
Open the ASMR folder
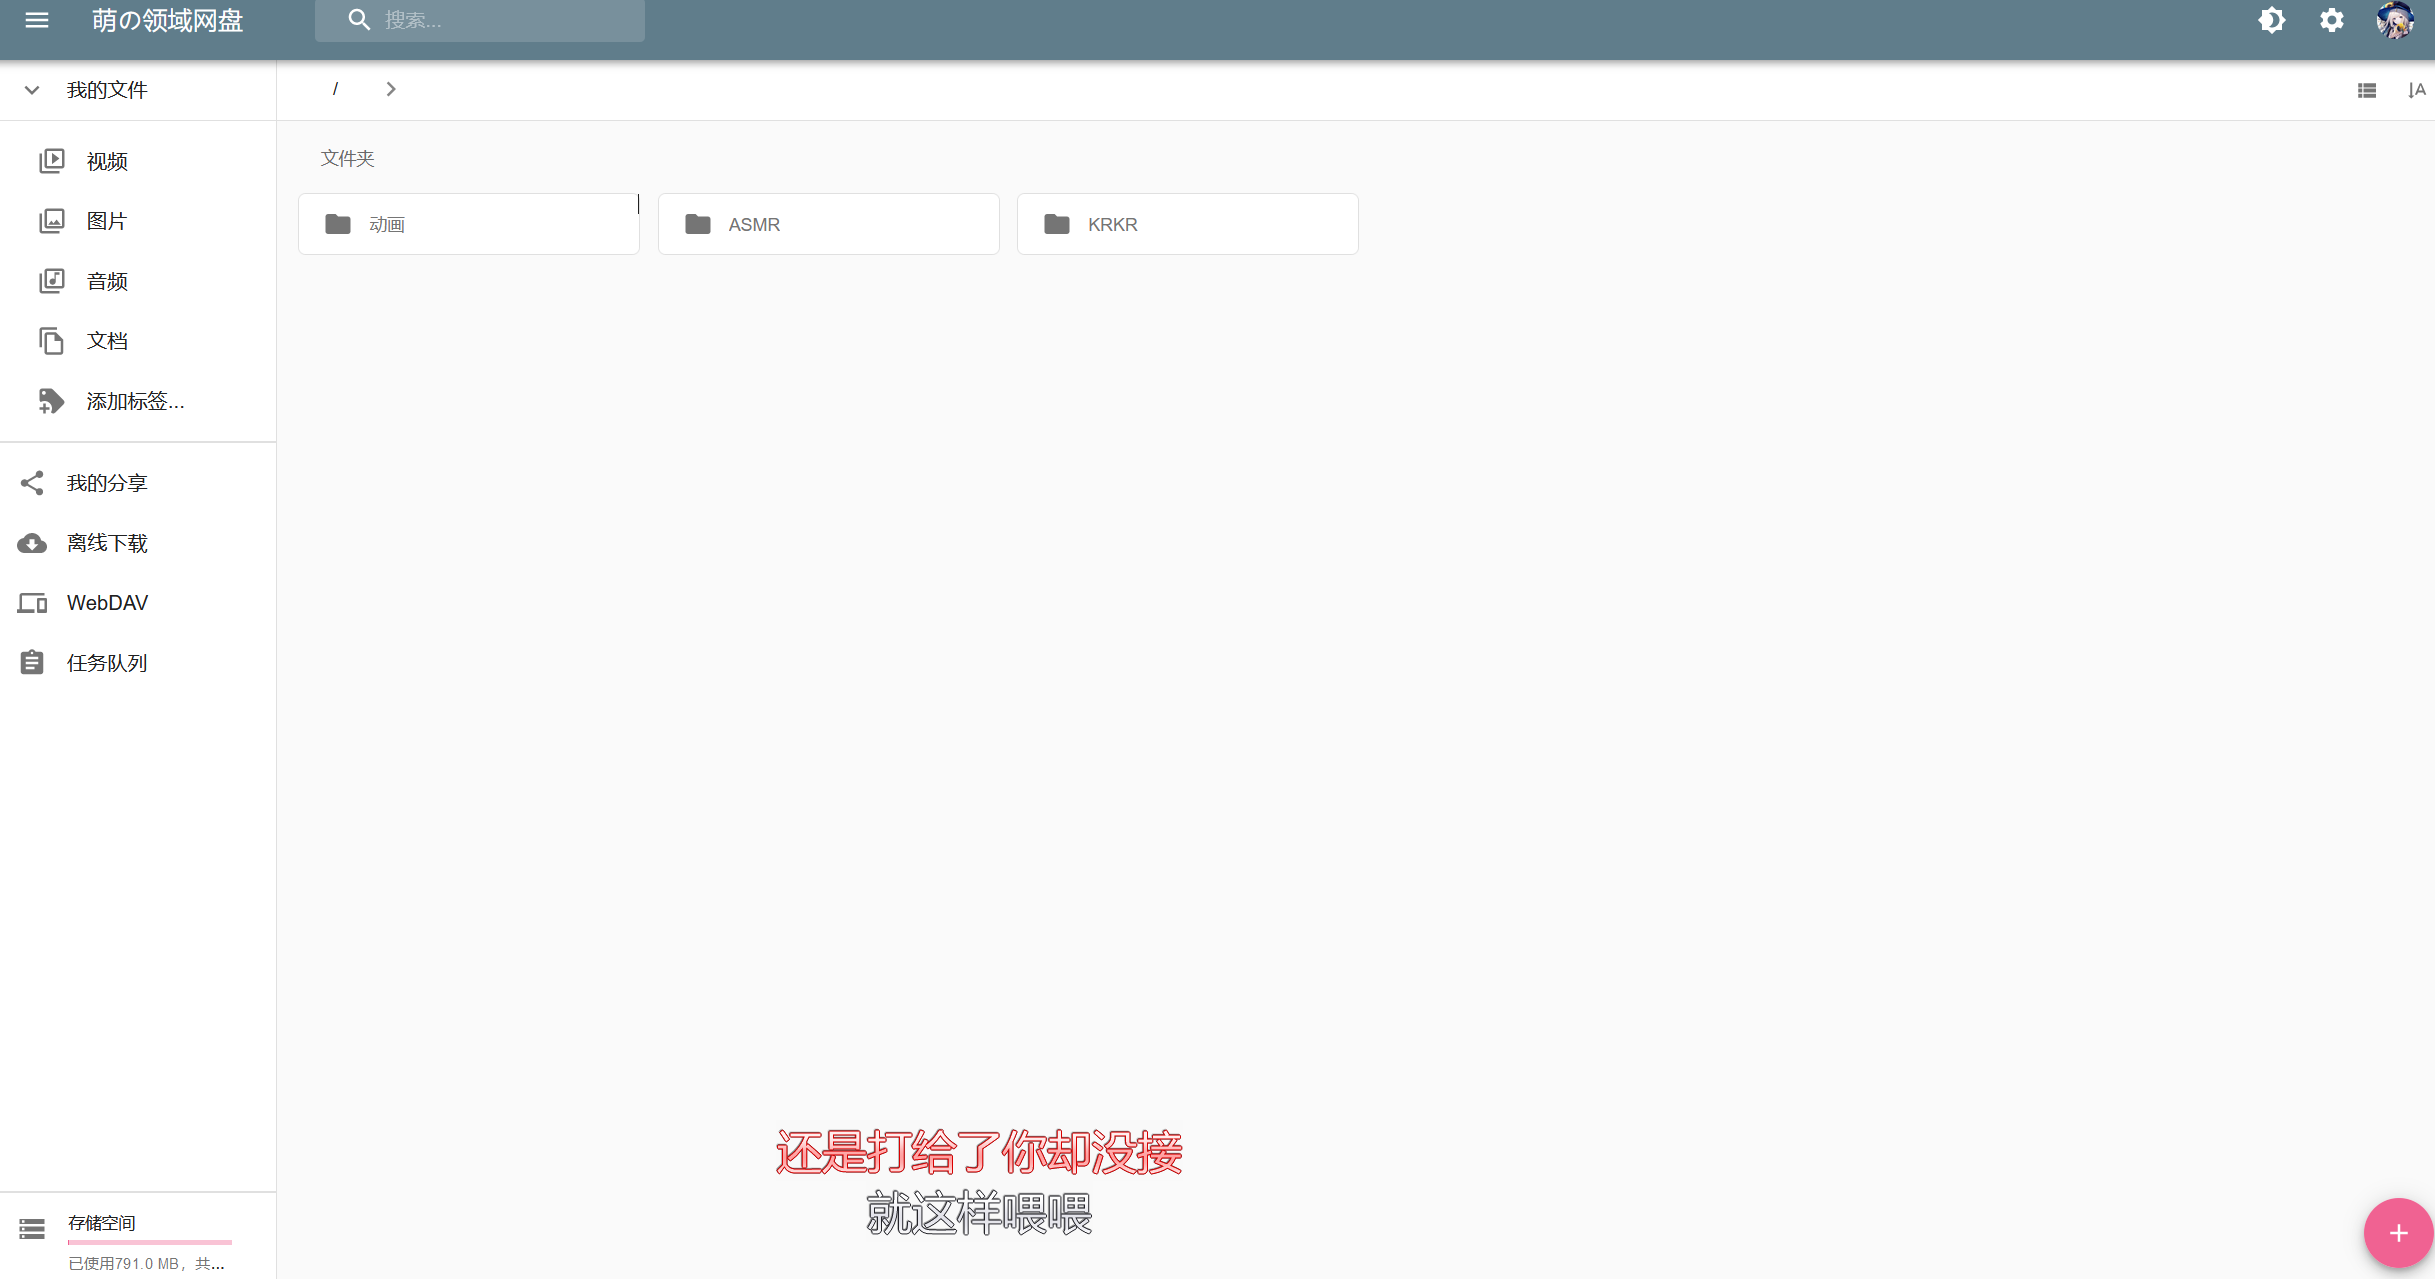(828, 223)
